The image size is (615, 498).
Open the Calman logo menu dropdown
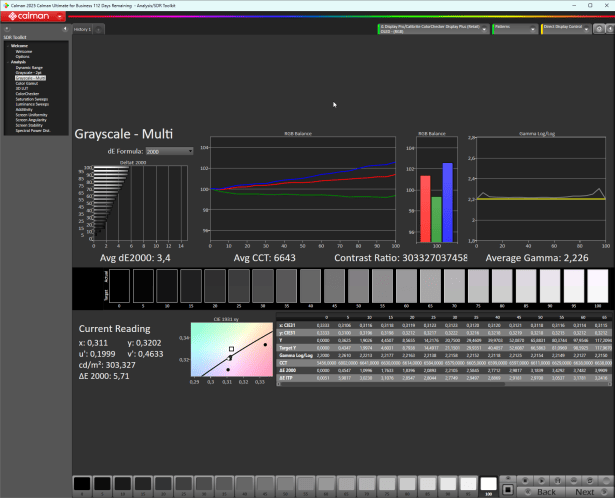point(60,16)
